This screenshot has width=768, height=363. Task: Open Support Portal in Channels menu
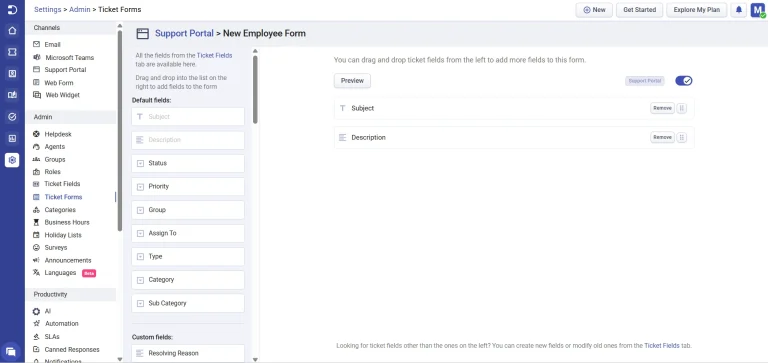pos(65,70)
